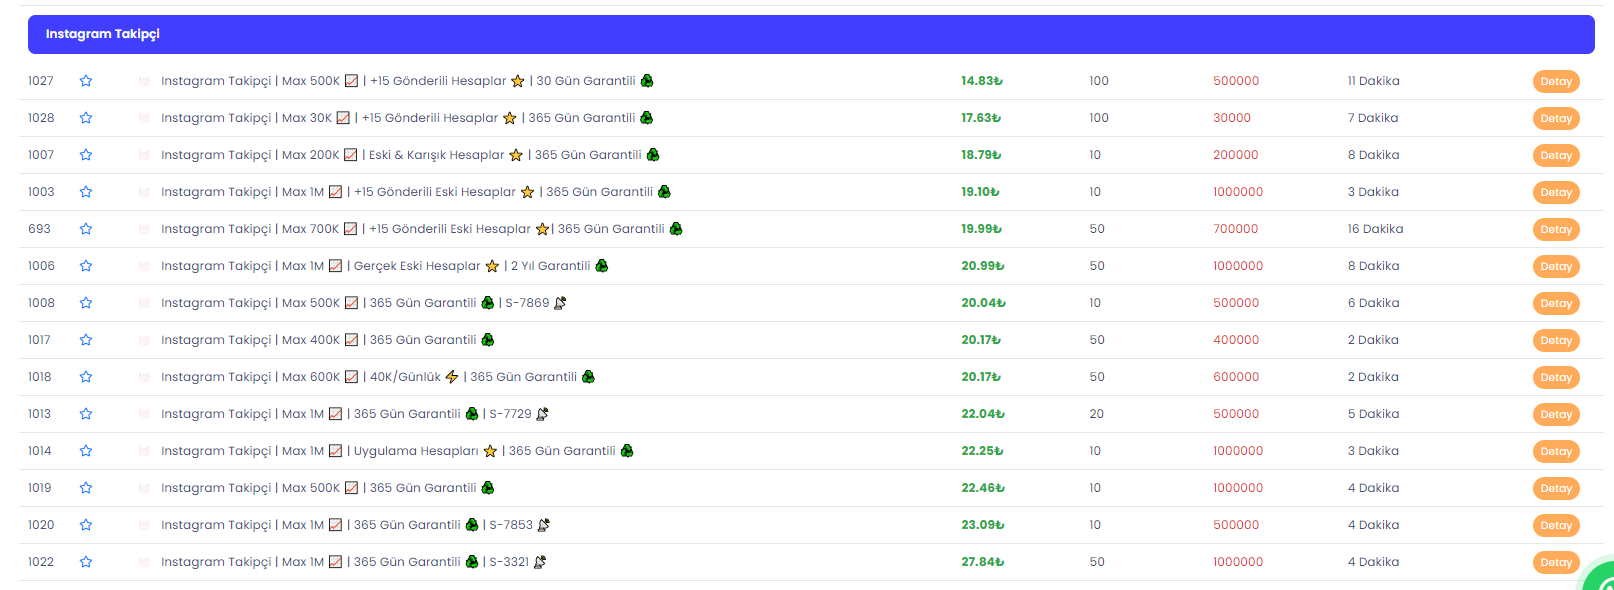This screenshot has height=590, width=1614.
Task: Click the max value 700000
Action: 1236,229
